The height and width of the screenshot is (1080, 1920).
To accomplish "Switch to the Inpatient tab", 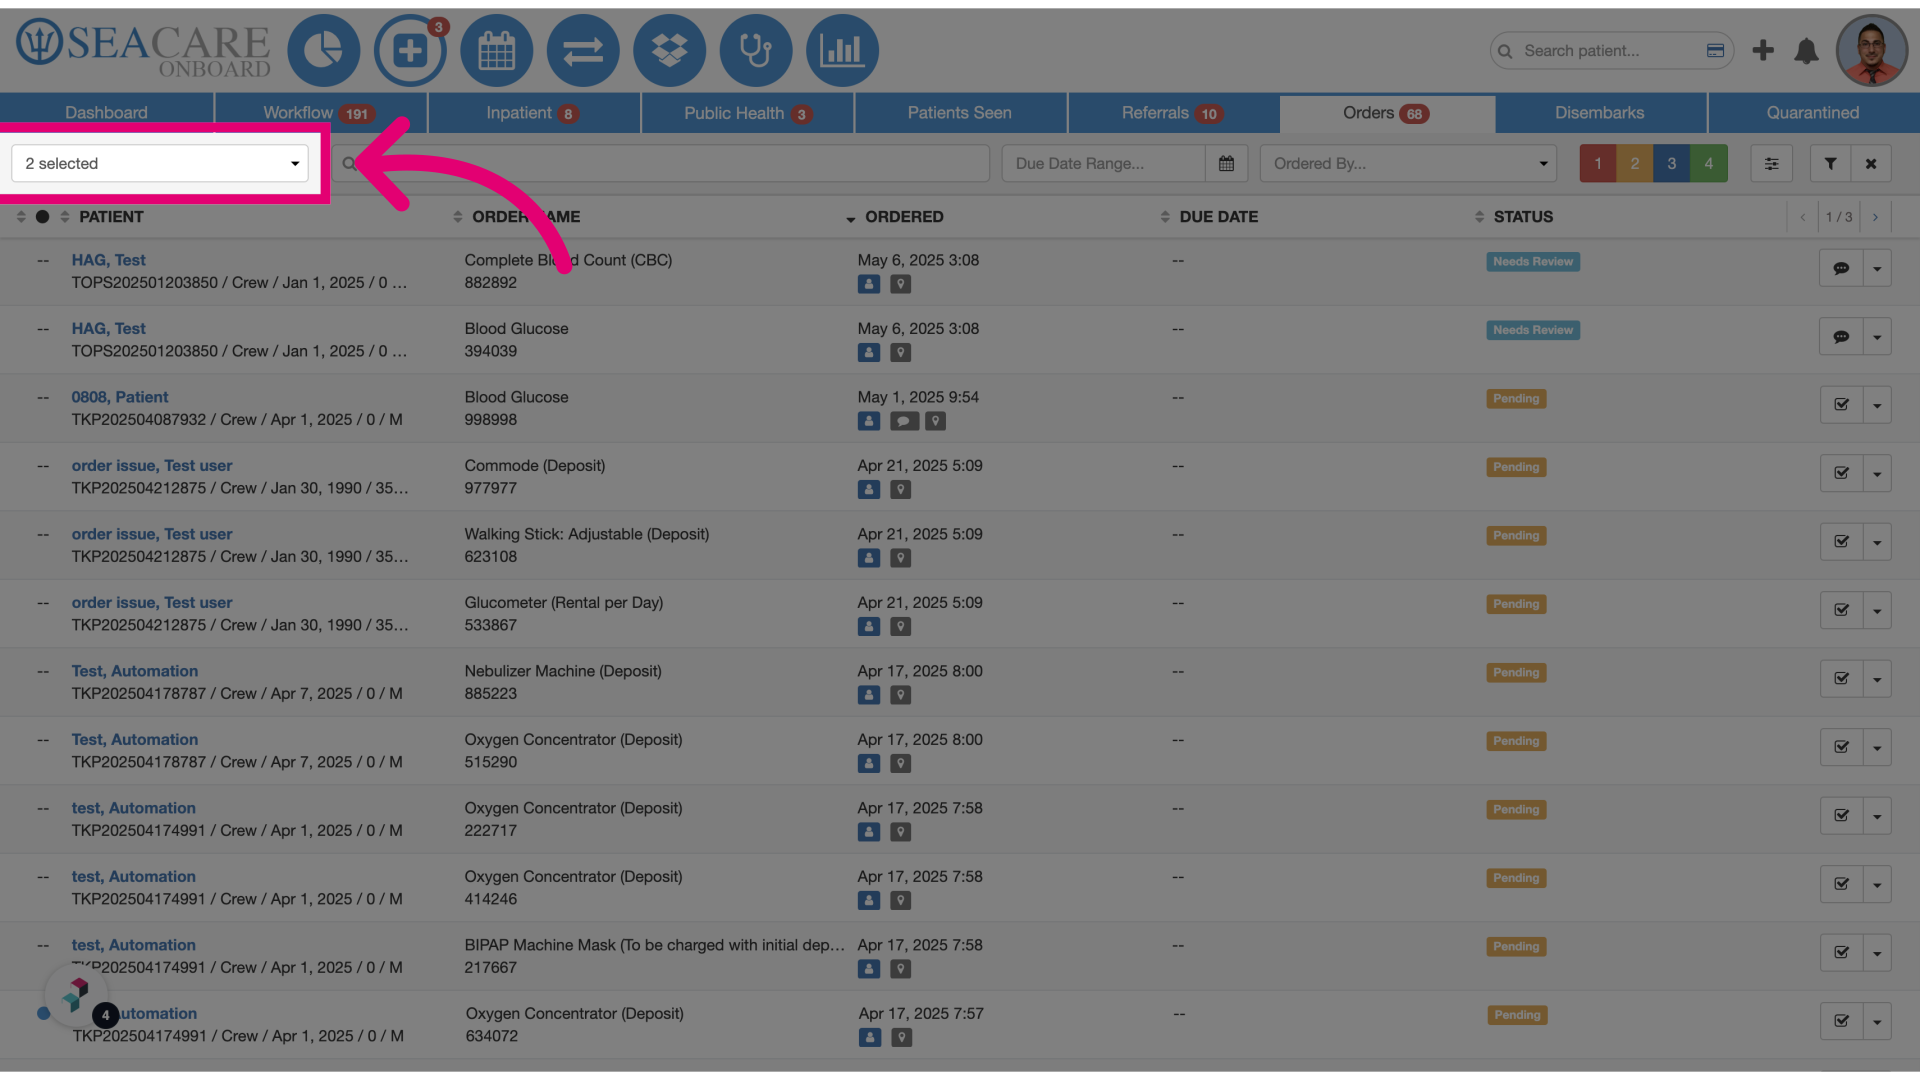I will click(x=534, y=113).
